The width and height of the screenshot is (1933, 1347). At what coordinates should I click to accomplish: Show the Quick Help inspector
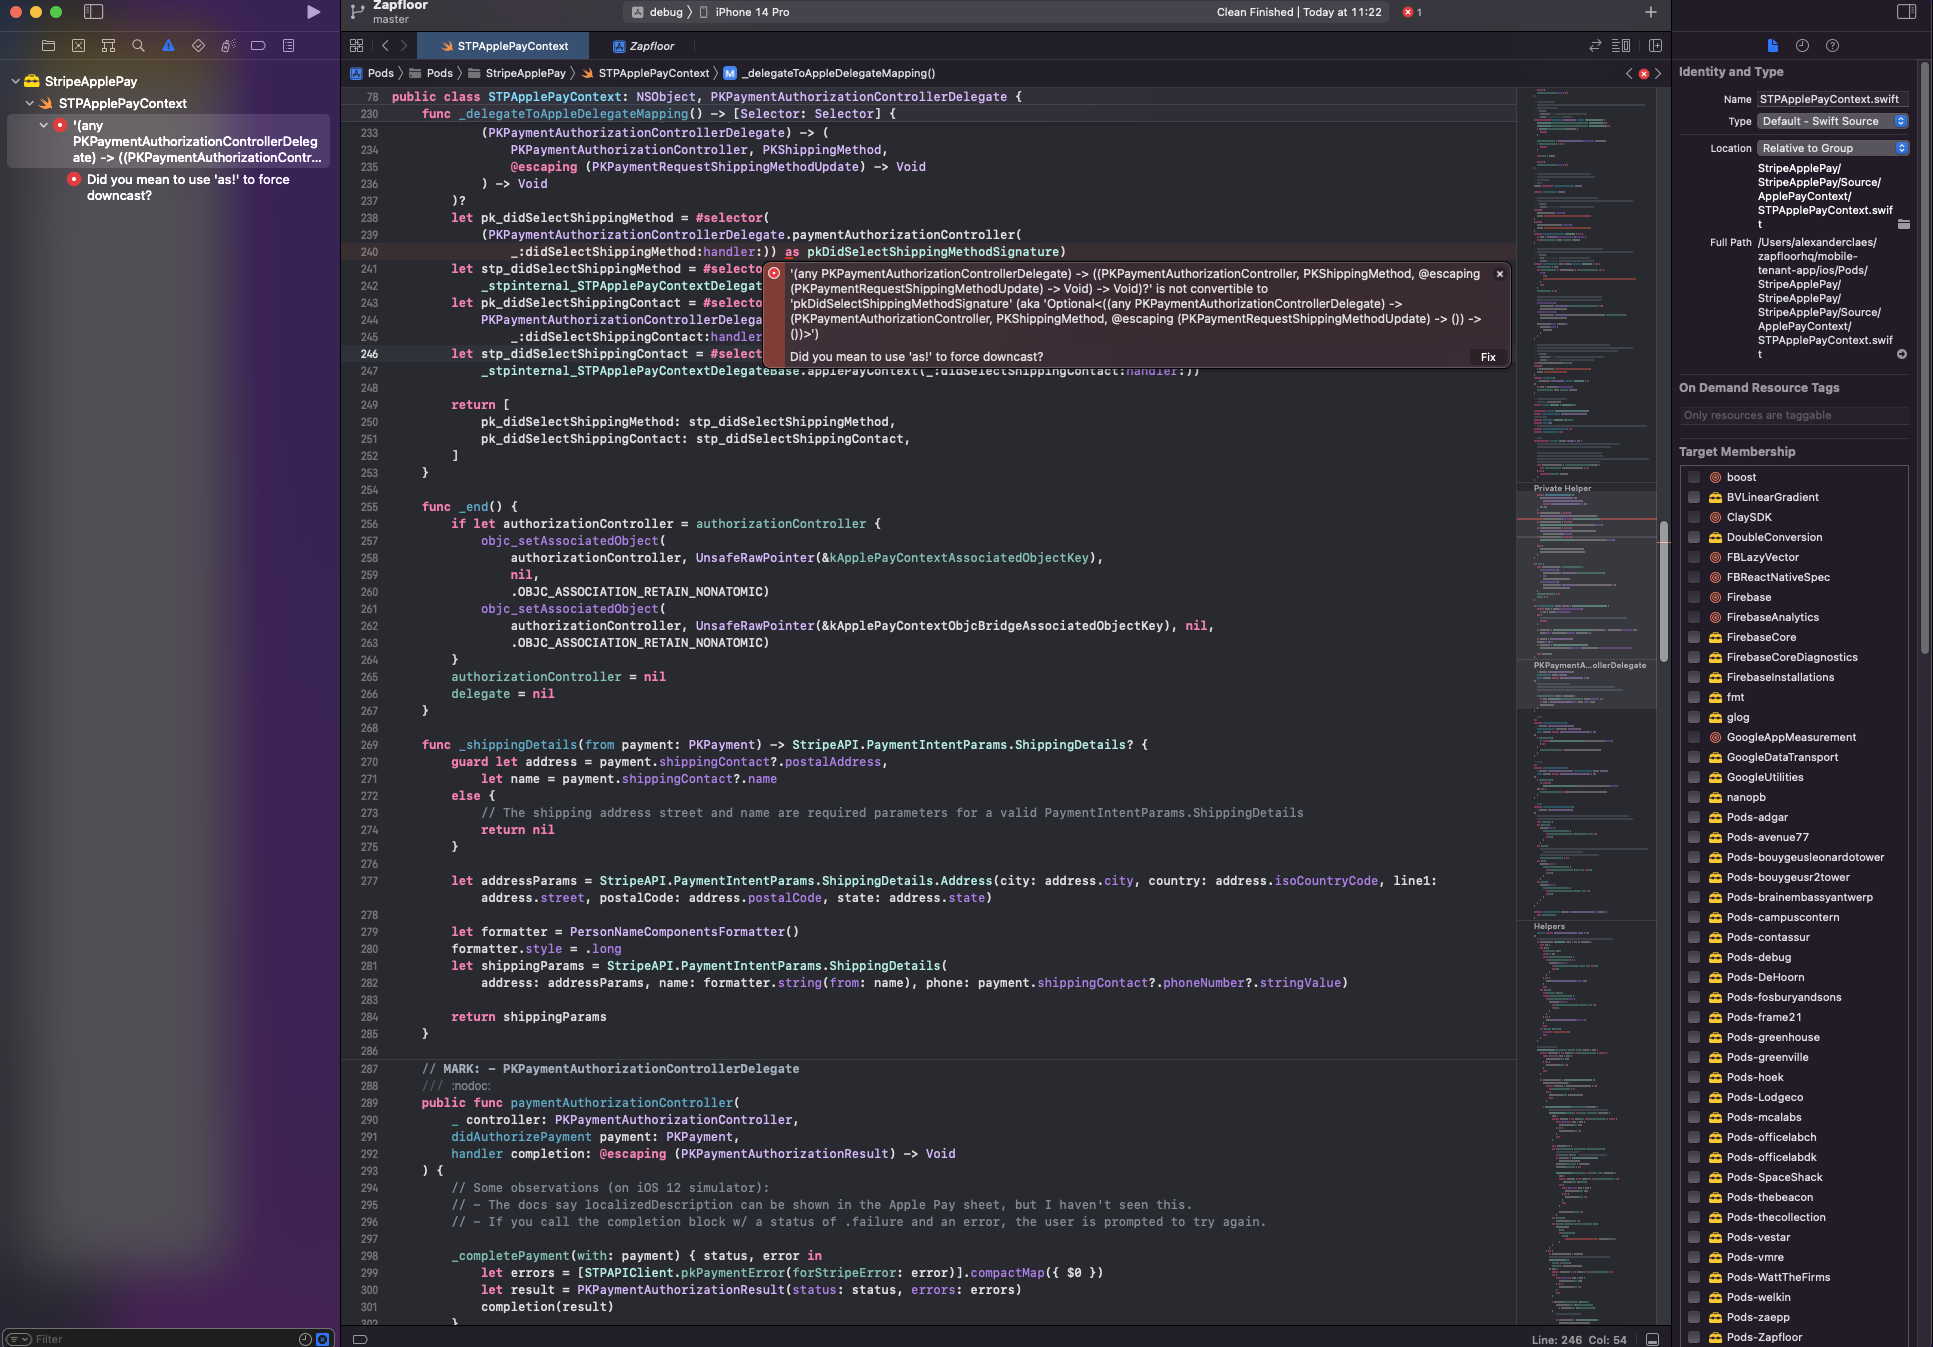pos(1832,45)
